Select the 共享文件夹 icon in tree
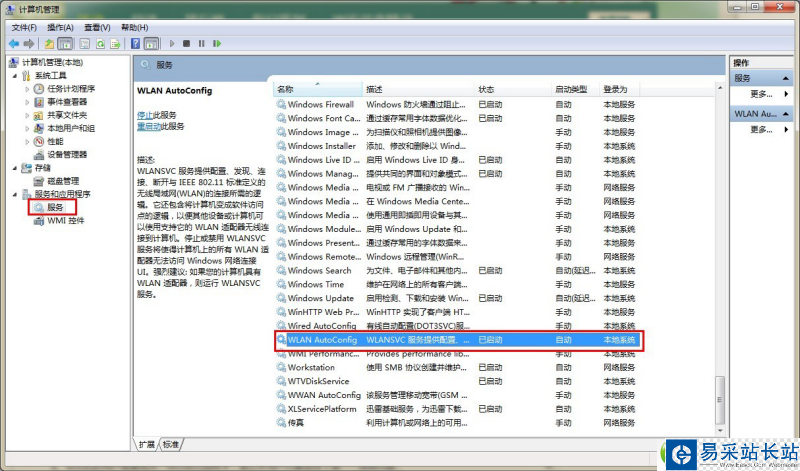Image resolution: width=800 pixels, height=471 pixels. pyautogui.click(x=39, y=115)
